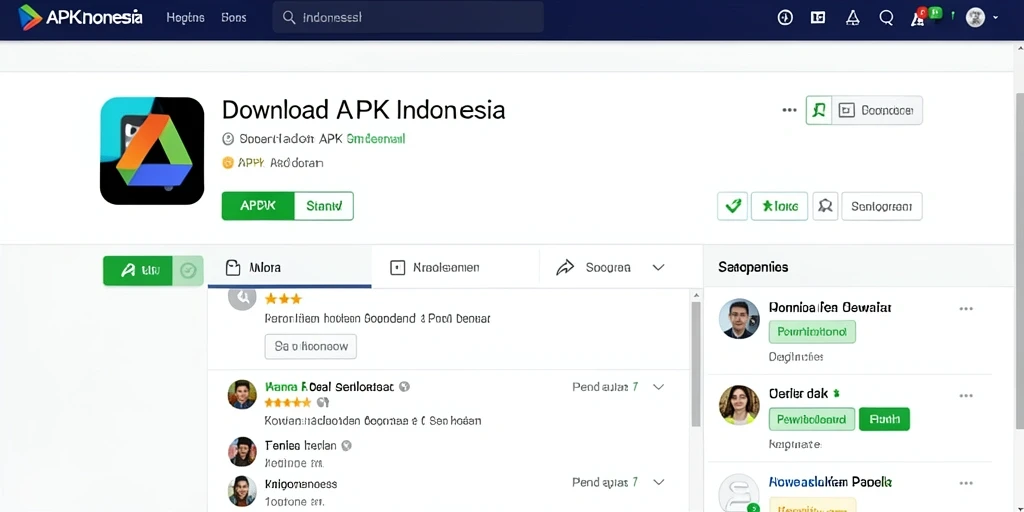Expand the chevron next to Soogrea

pos(658,267)
